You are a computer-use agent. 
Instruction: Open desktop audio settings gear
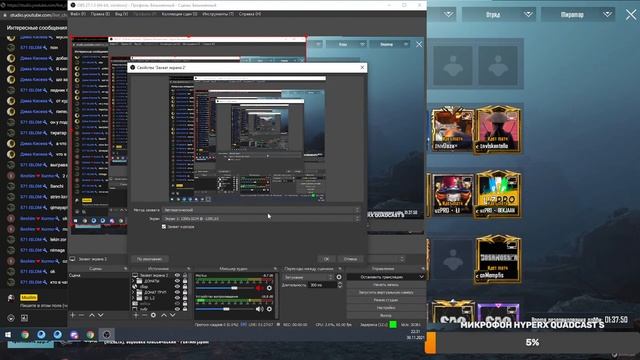point(269,309)
